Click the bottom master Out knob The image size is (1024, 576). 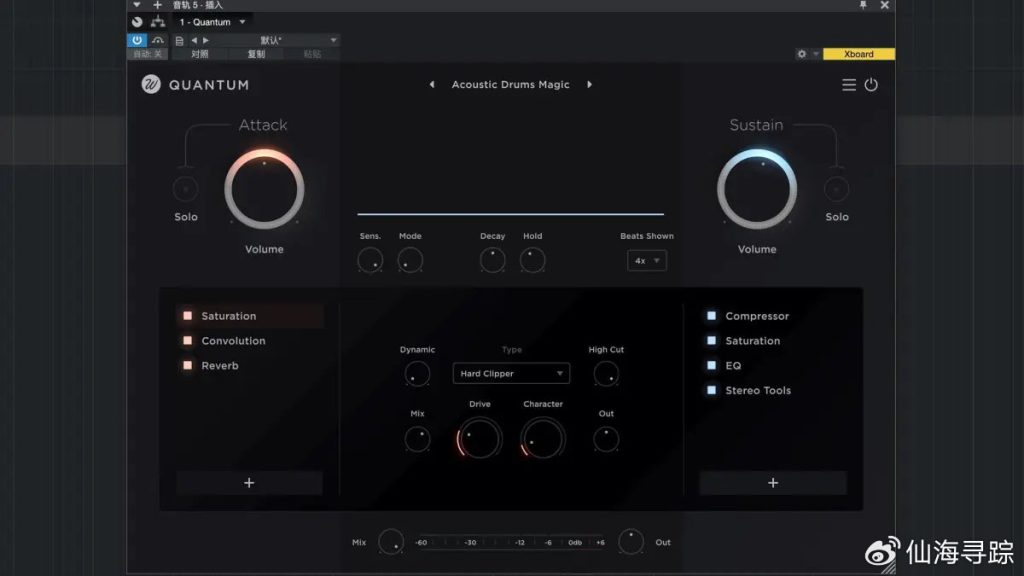(631, 542)
